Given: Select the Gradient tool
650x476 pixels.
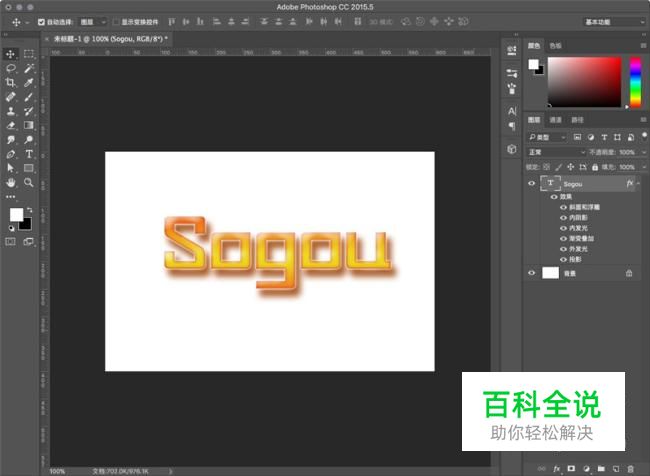Looking at the screenshot, I should (29, 125).
